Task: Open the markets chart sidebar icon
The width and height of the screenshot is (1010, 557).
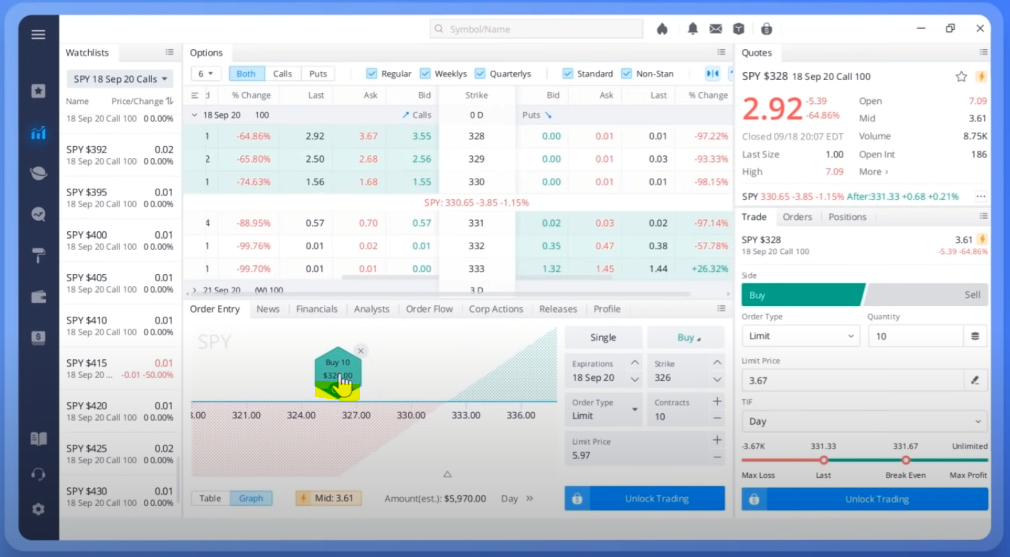Action: (x=38, y=133)
